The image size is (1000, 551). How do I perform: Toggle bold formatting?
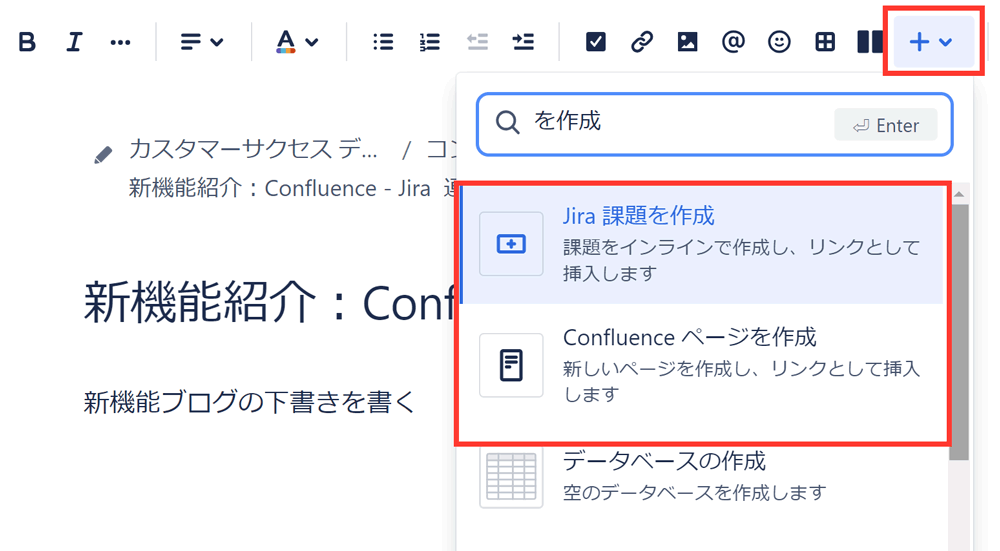coord(27,42)
